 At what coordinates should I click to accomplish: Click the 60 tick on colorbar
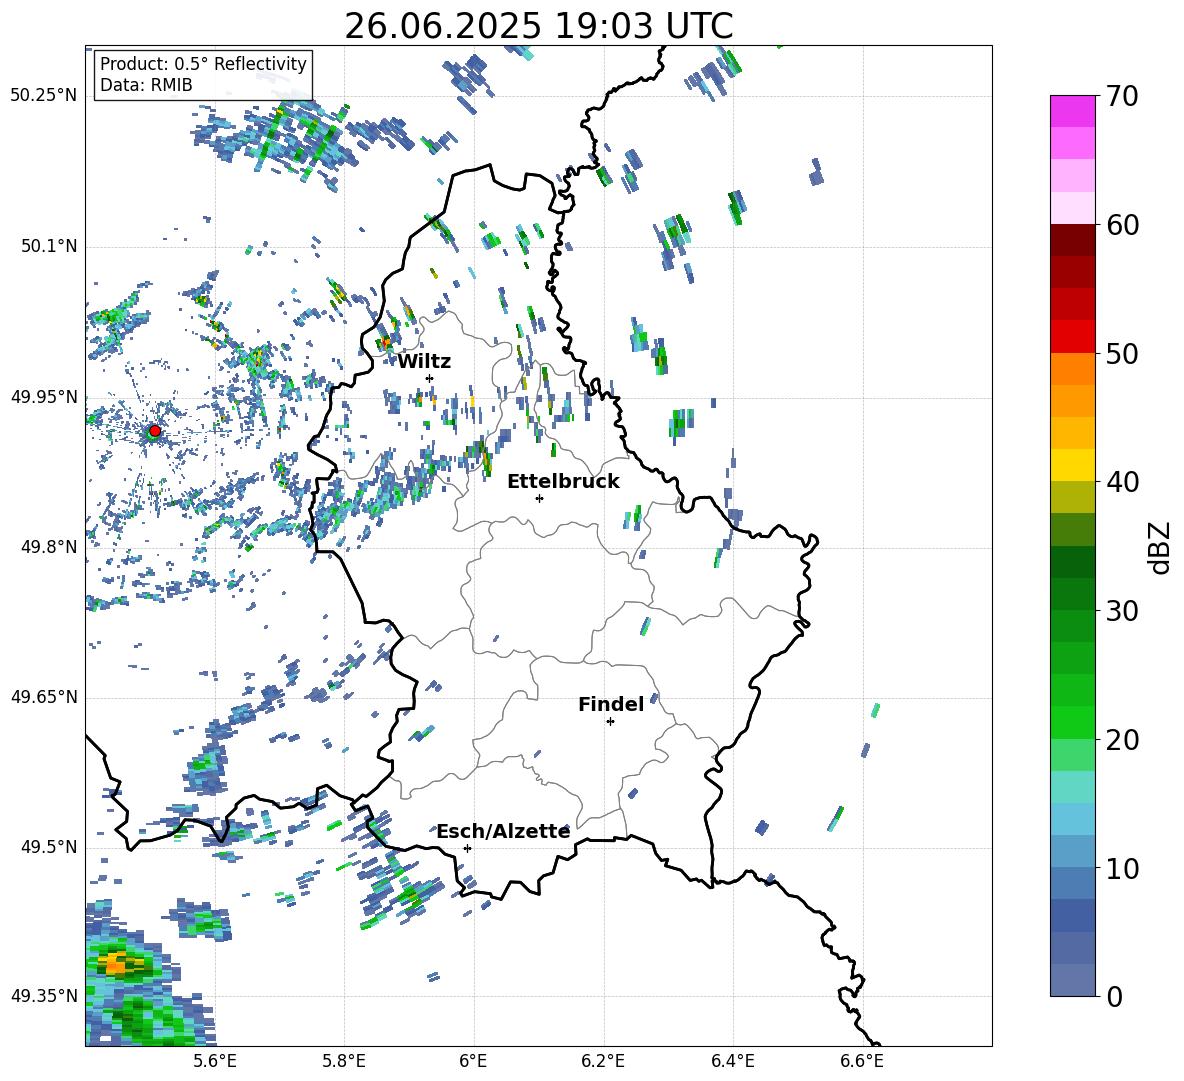[x=1122, y=225]
